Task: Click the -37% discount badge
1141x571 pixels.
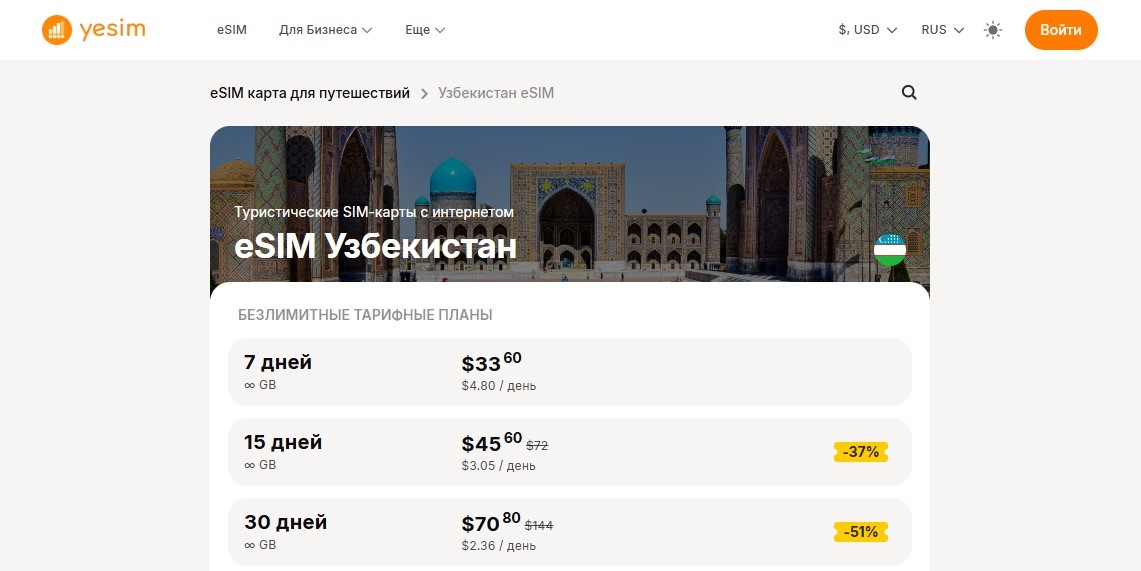Action: click(860, 452)
